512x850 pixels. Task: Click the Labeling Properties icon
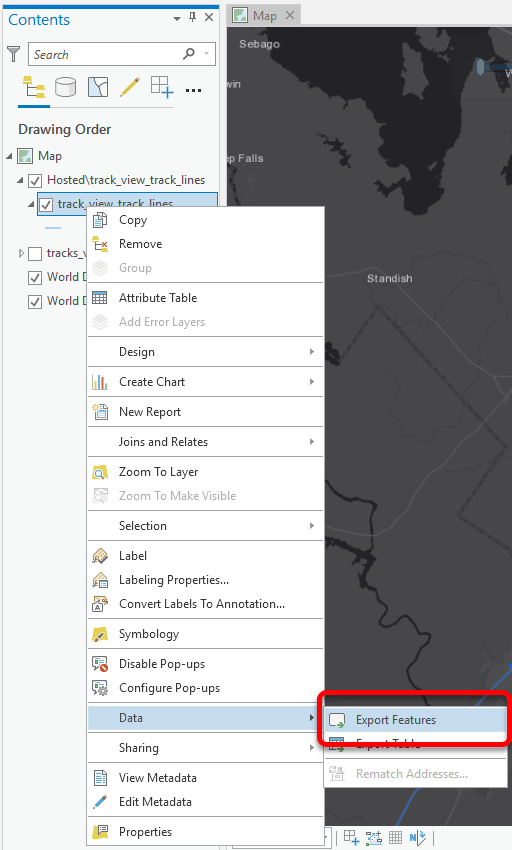point(100,580)
